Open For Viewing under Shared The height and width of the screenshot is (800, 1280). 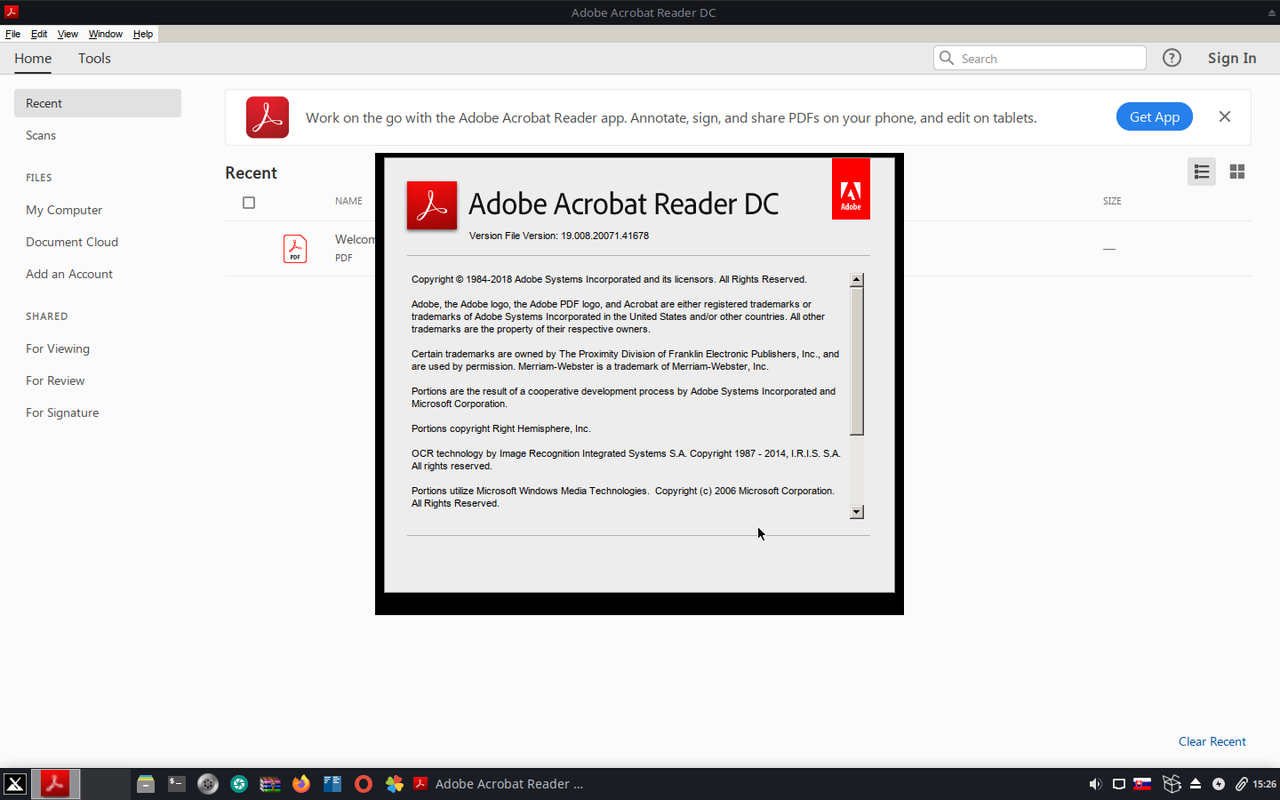(58, 349)
